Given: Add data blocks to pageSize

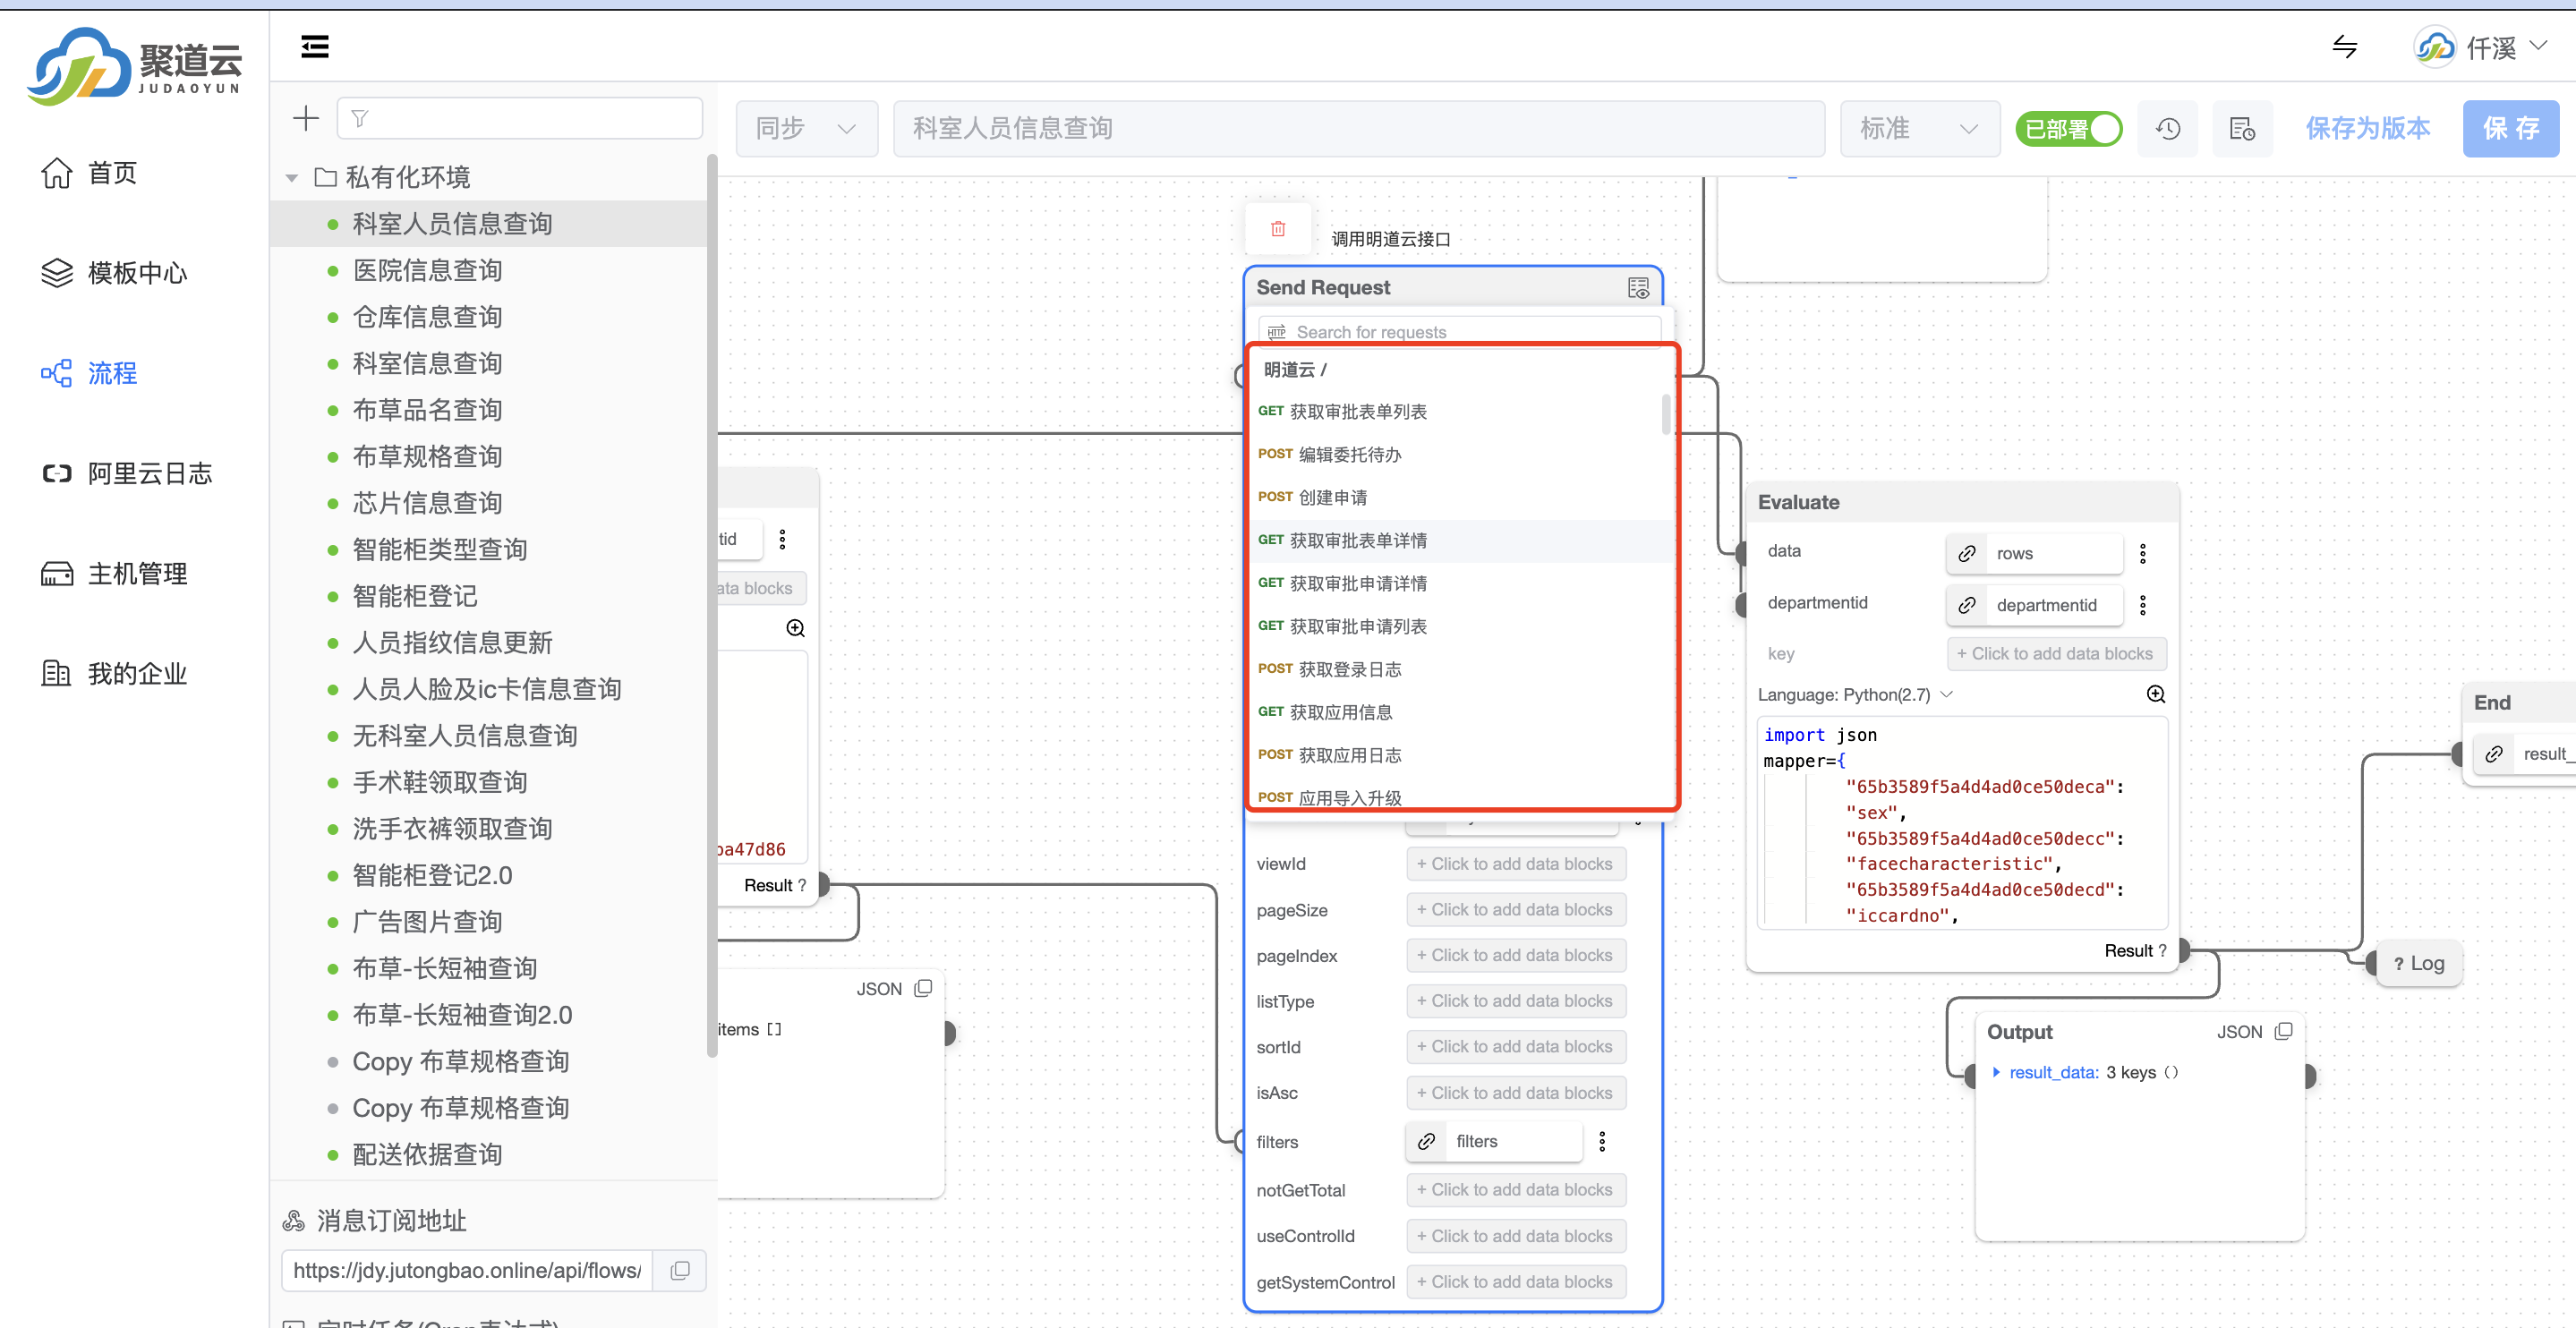Looking at the screenshot, I should coord(1515,910).
